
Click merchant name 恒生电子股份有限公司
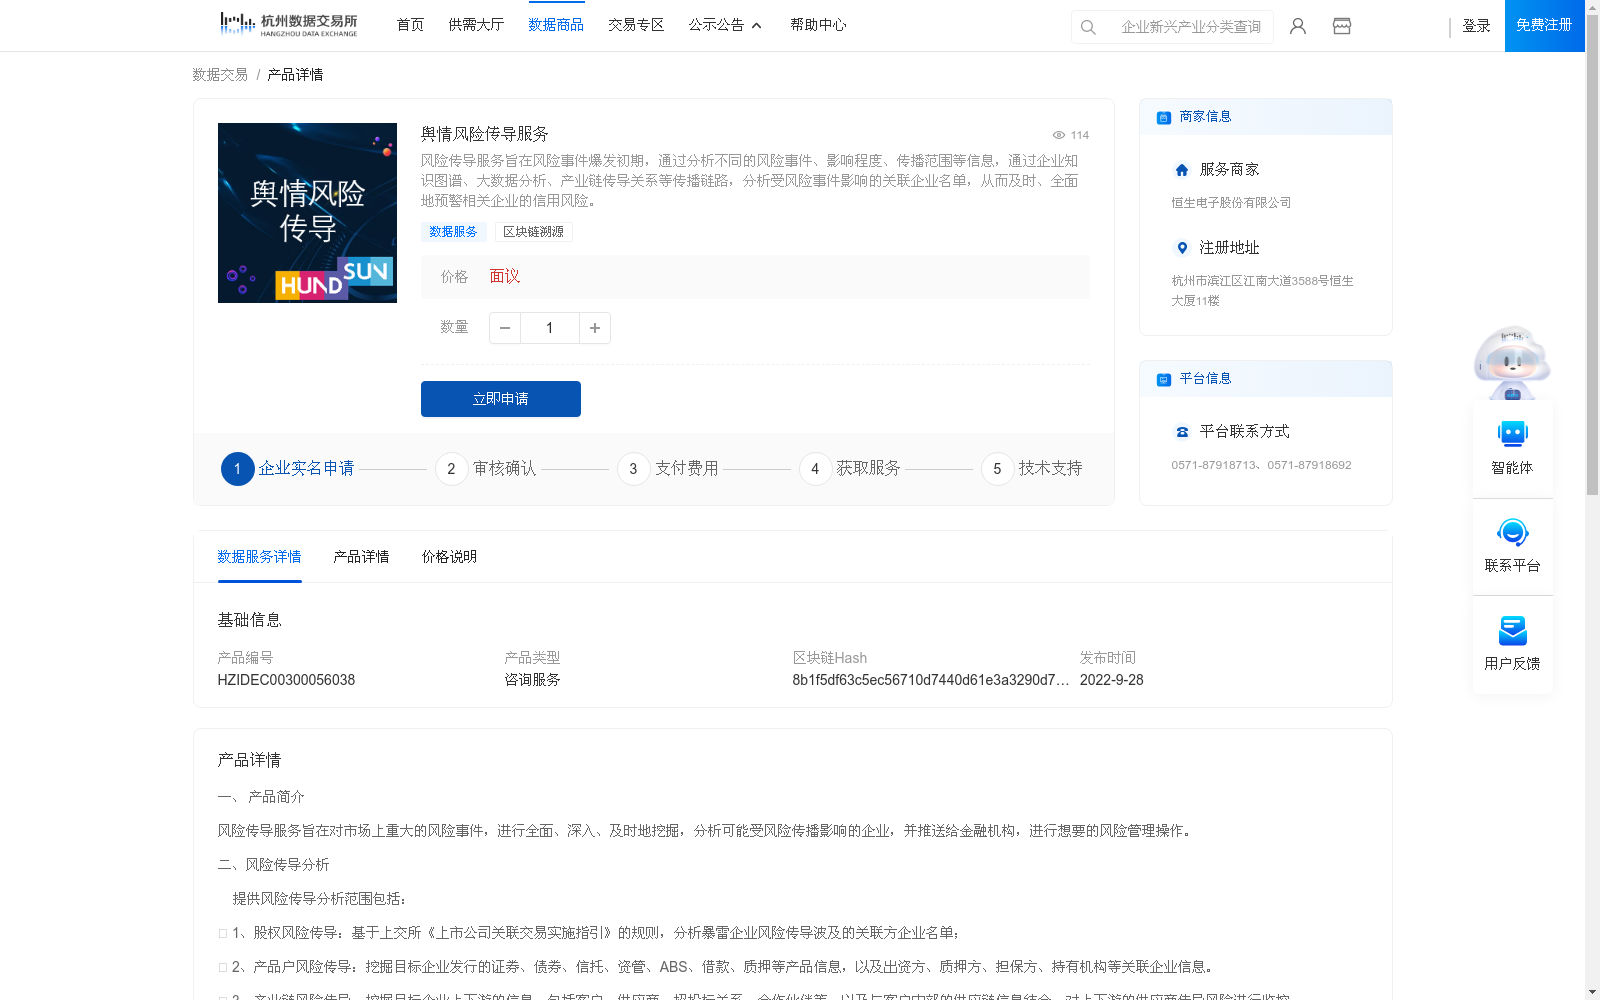(1231, 203)
